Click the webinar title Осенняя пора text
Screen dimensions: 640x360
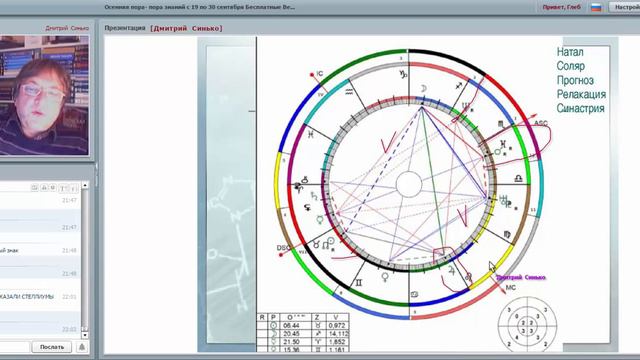[200, 7]
